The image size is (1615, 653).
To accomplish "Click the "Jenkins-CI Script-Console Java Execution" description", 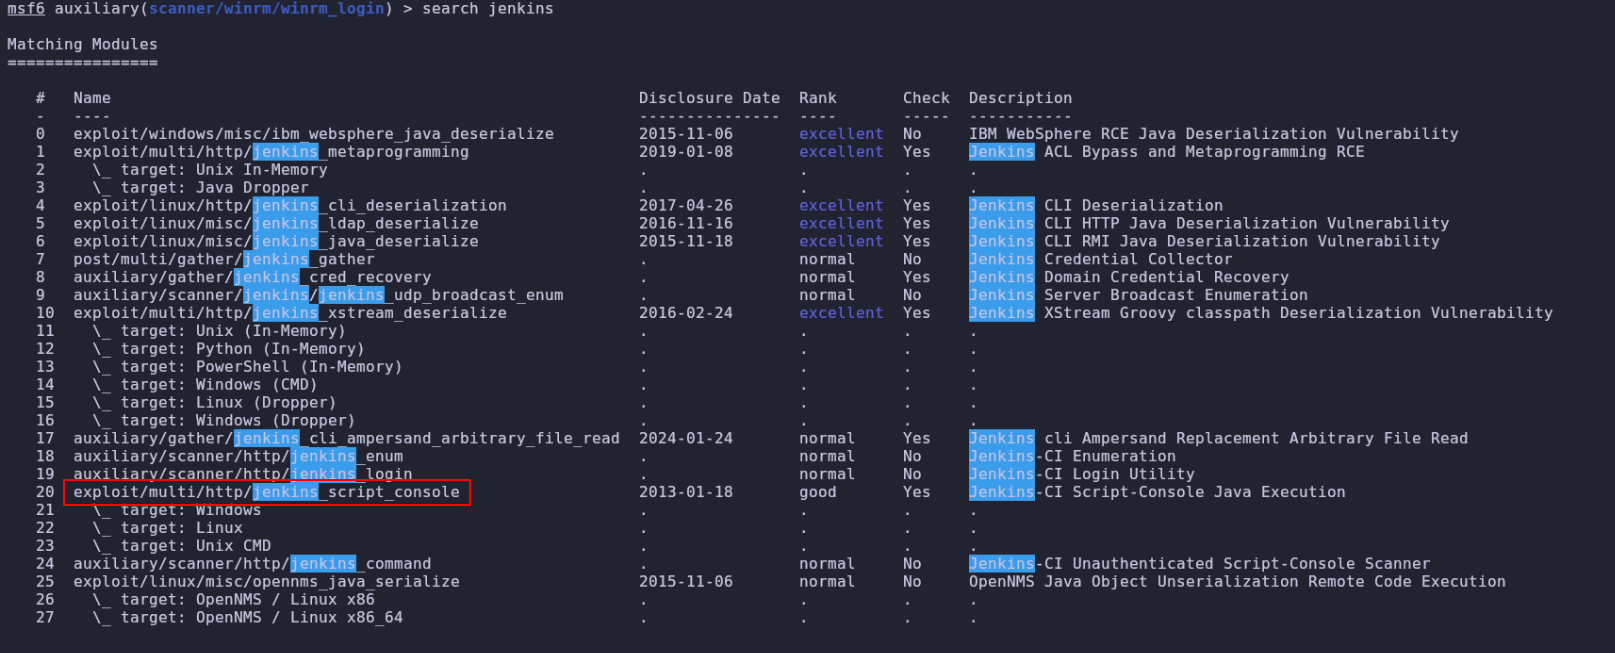I will (x=1157, y=493).
